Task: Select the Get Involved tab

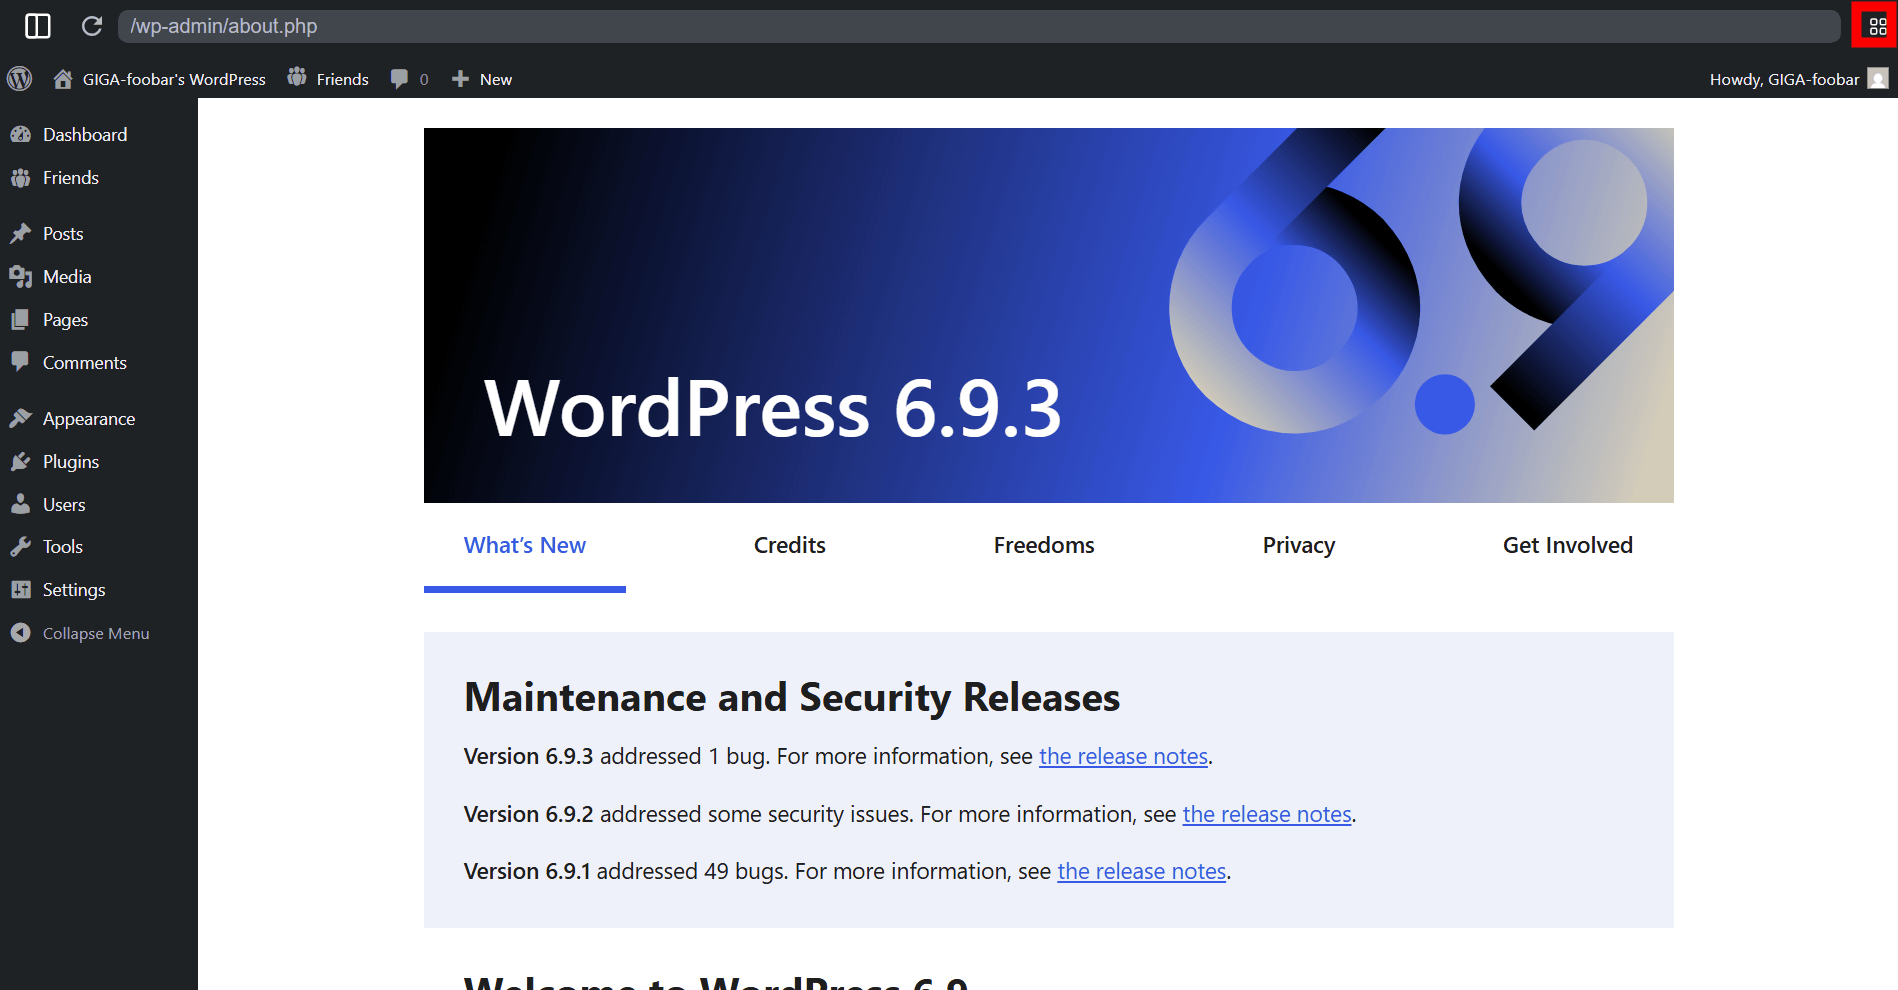Action: 1567,546
